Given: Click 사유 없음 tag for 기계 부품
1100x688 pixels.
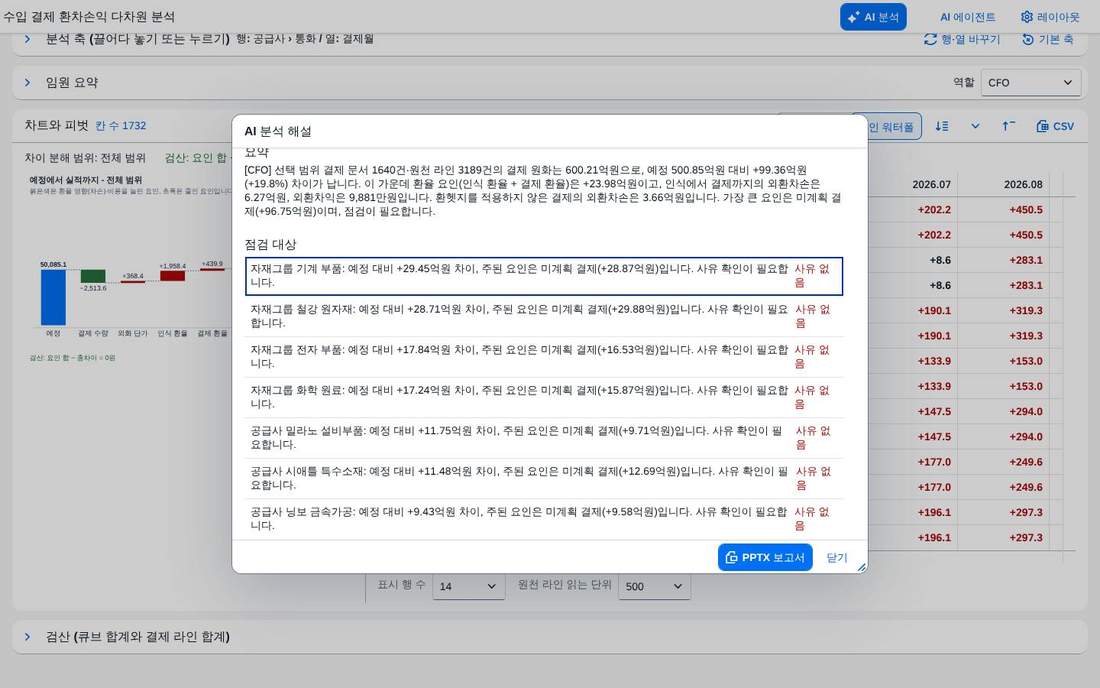Looking at the screenshot, I should (x=812, y=276).
